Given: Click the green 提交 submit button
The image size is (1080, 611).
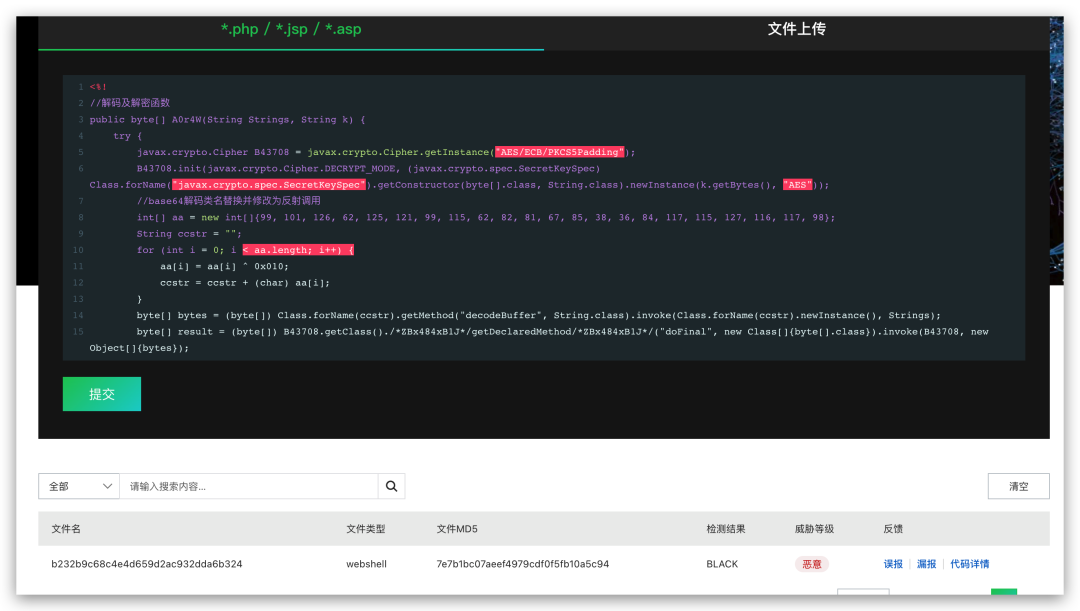Looking at the screenshot, I should pyautogui.click(x=102, y=394).
